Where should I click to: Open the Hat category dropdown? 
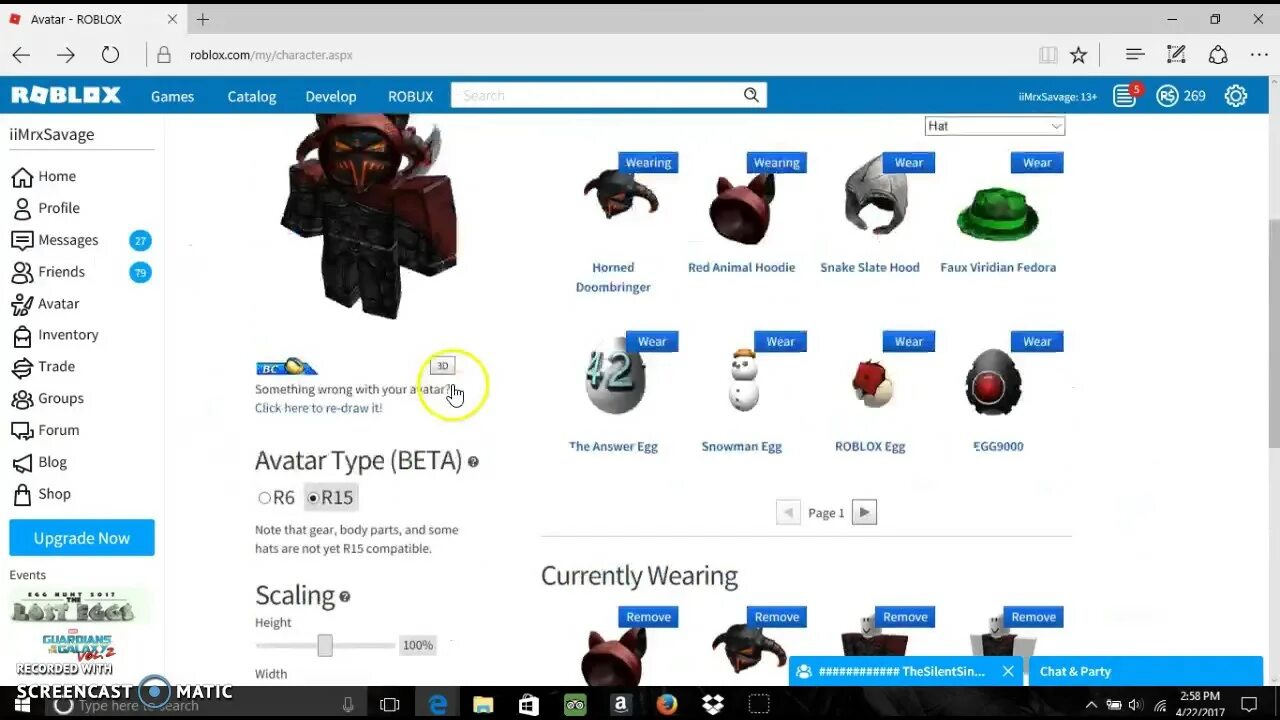(x=994, y=126)
